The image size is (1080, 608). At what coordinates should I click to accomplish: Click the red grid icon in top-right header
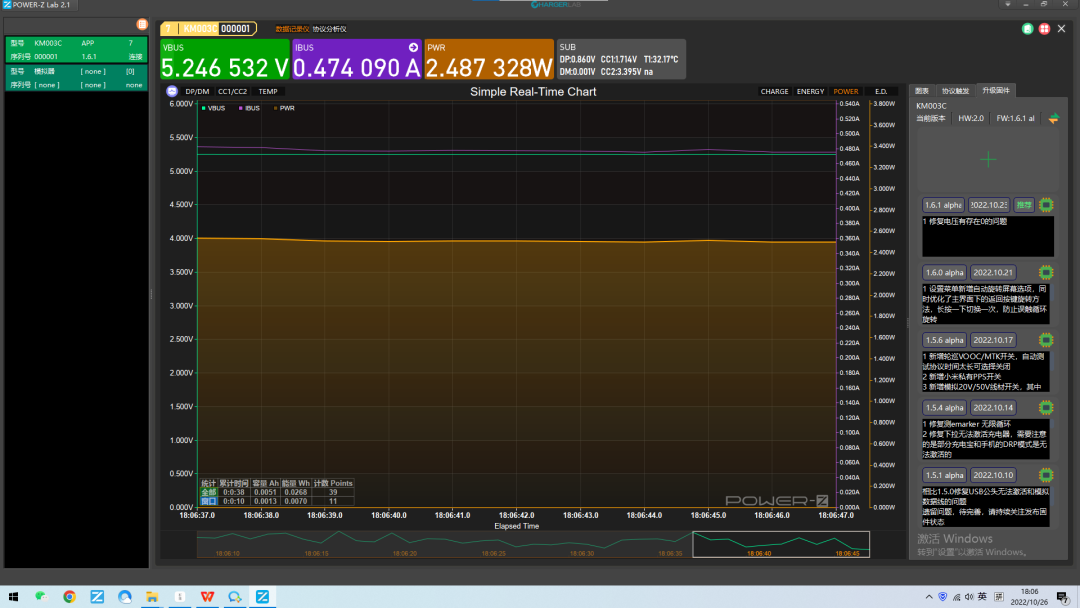(1044, 28)
